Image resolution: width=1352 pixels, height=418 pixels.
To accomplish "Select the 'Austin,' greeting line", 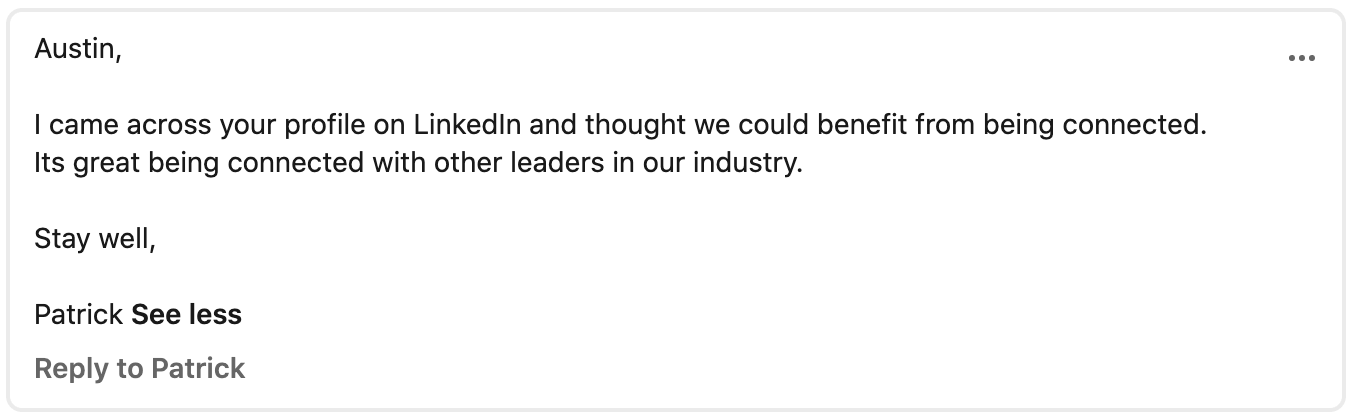I will 78,50.
